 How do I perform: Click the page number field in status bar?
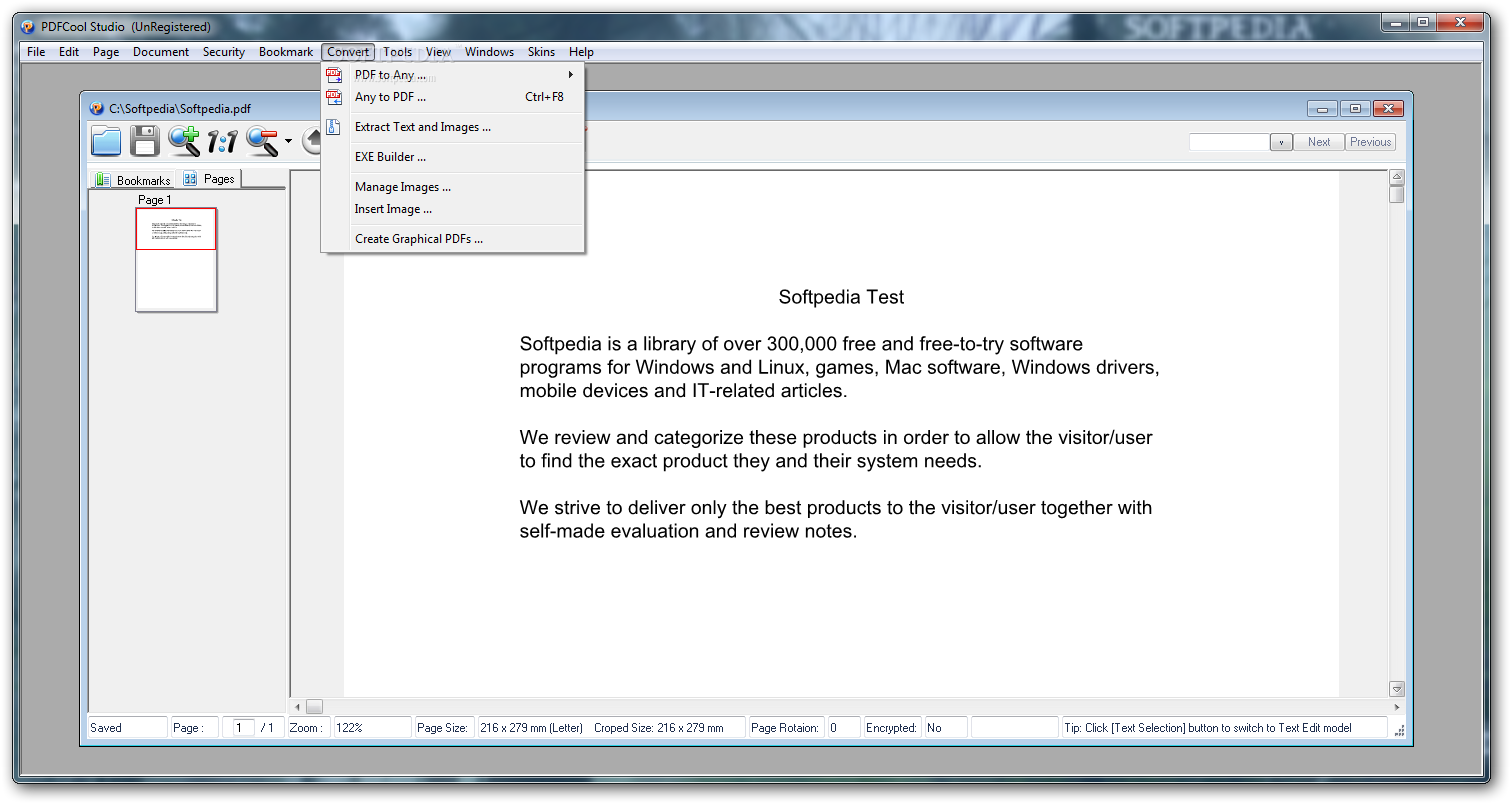tap(243, 728)
